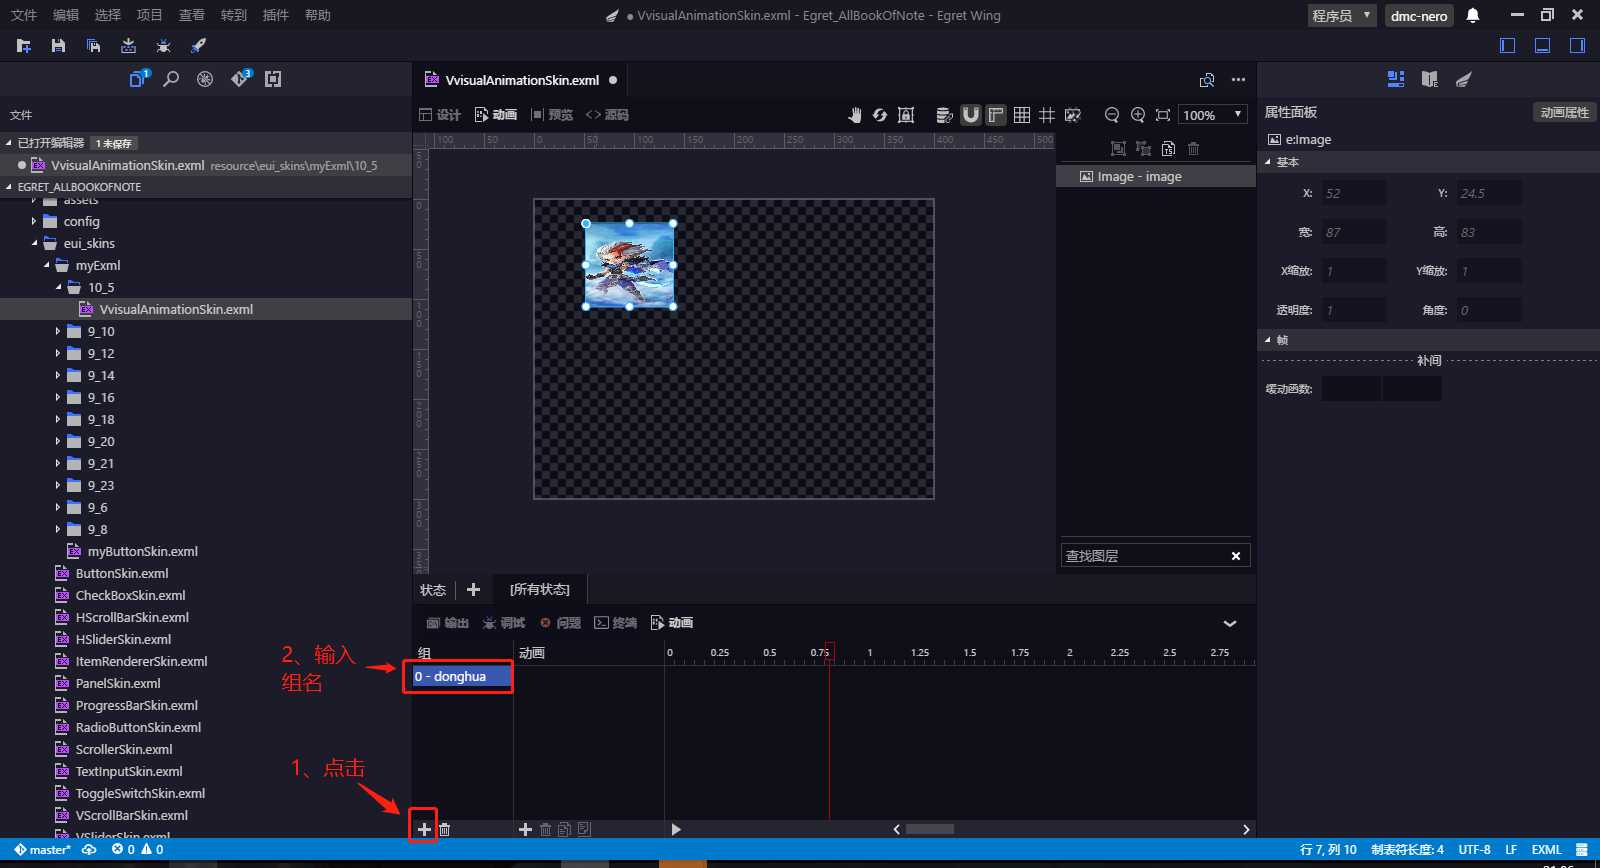Click the new project icon in toolbar

click(24, 46)
